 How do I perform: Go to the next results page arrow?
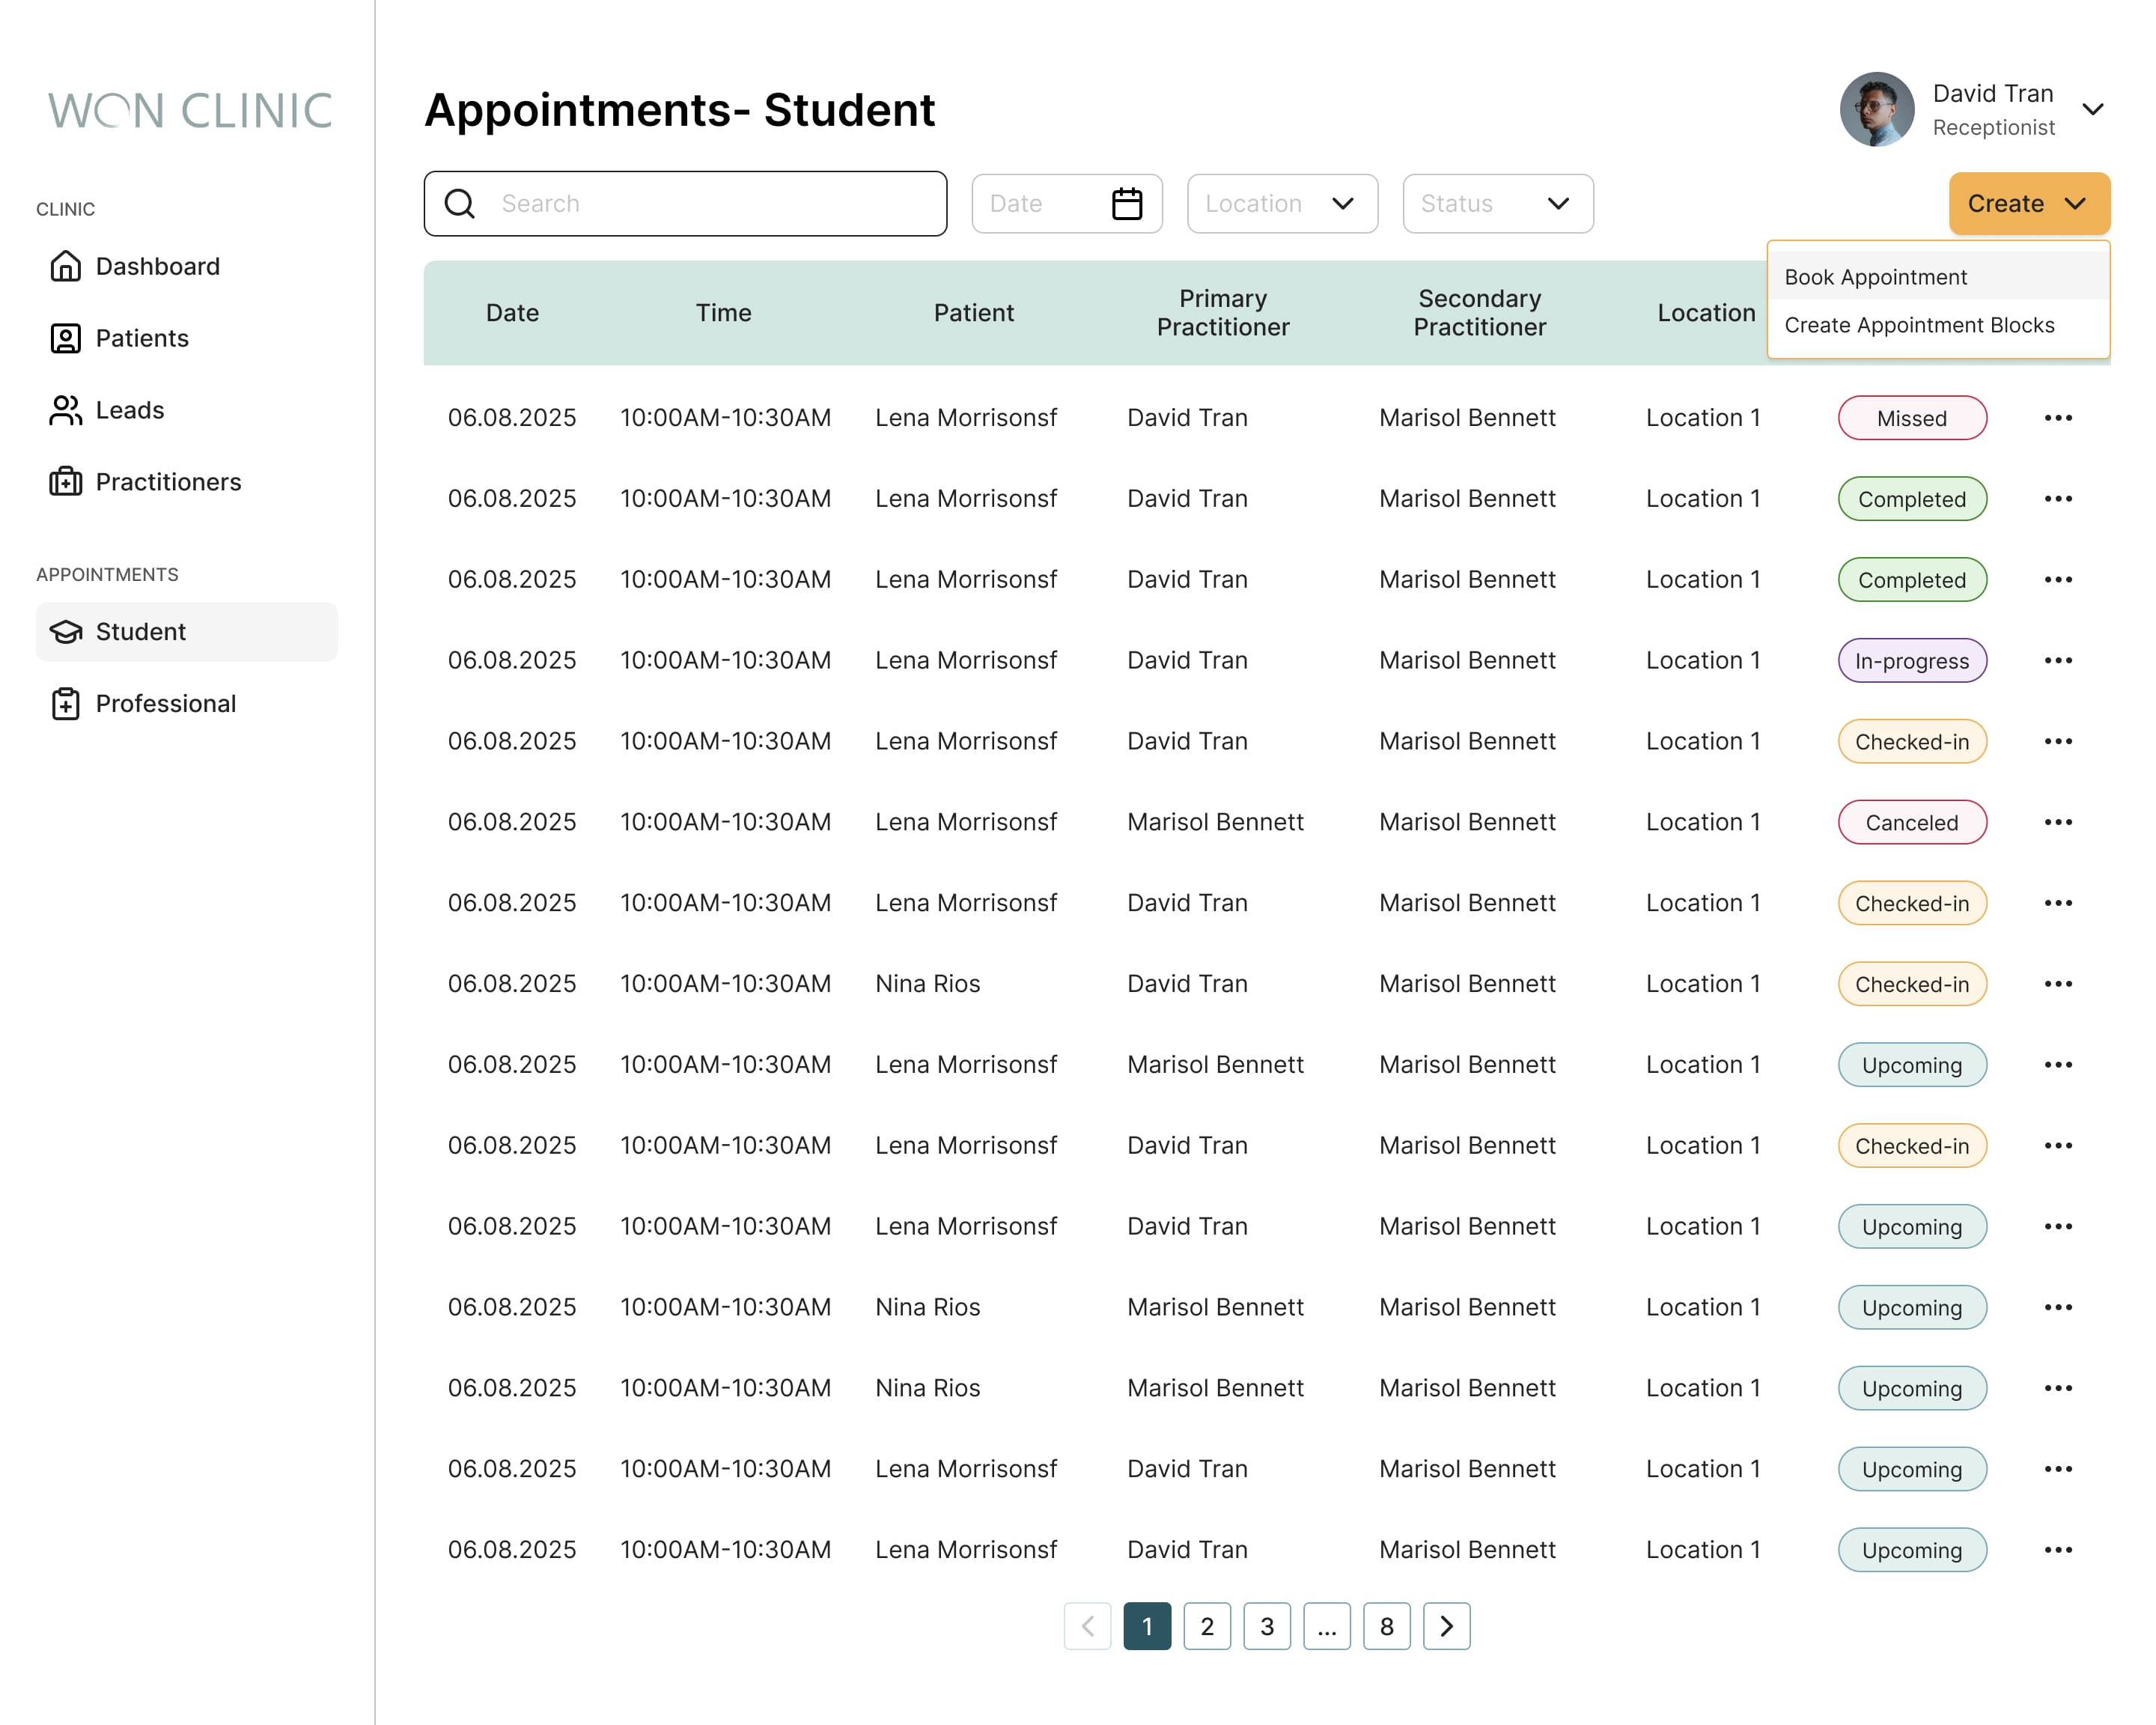(1446, 1627)
